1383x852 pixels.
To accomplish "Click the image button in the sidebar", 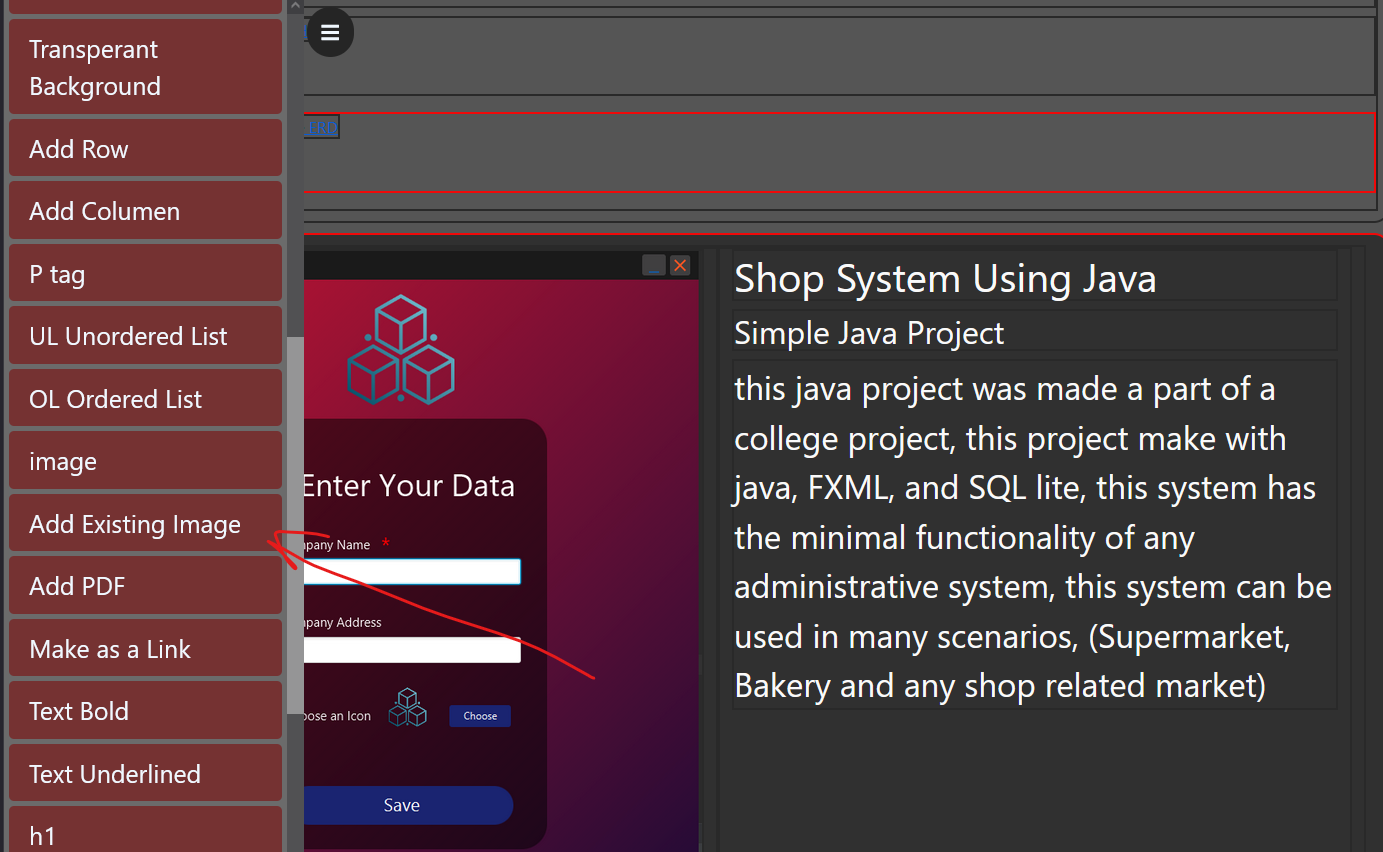I will point(145,461).
